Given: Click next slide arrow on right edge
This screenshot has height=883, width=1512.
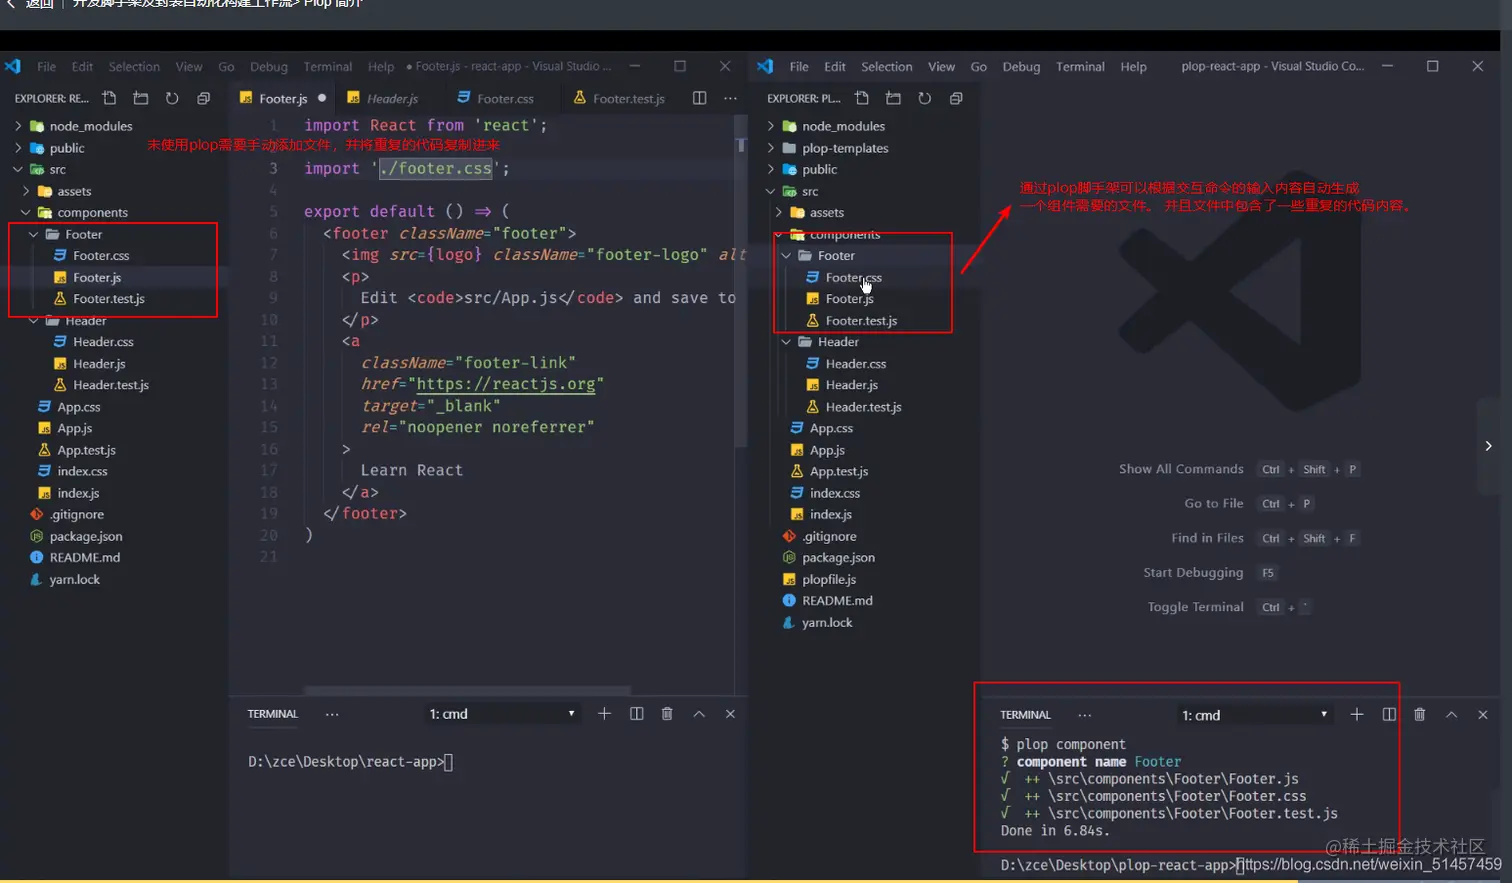Looking at the screenshot, I should coord(1488,446).
